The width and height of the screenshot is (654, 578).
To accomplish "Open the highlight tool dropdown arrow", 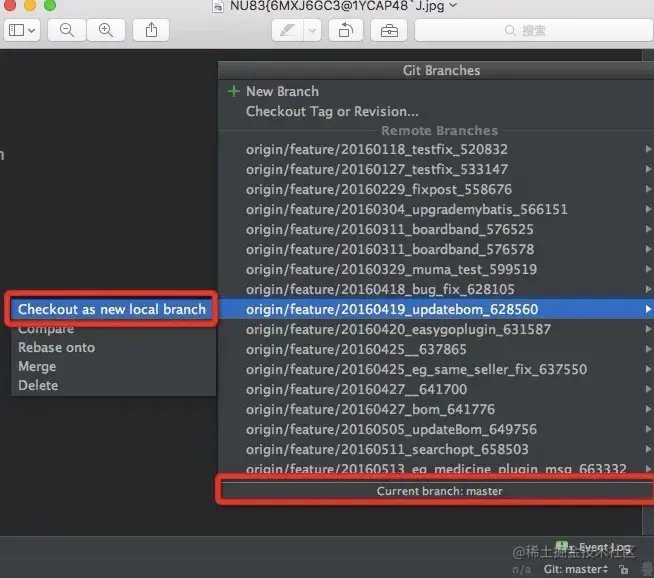I will 312,30.
